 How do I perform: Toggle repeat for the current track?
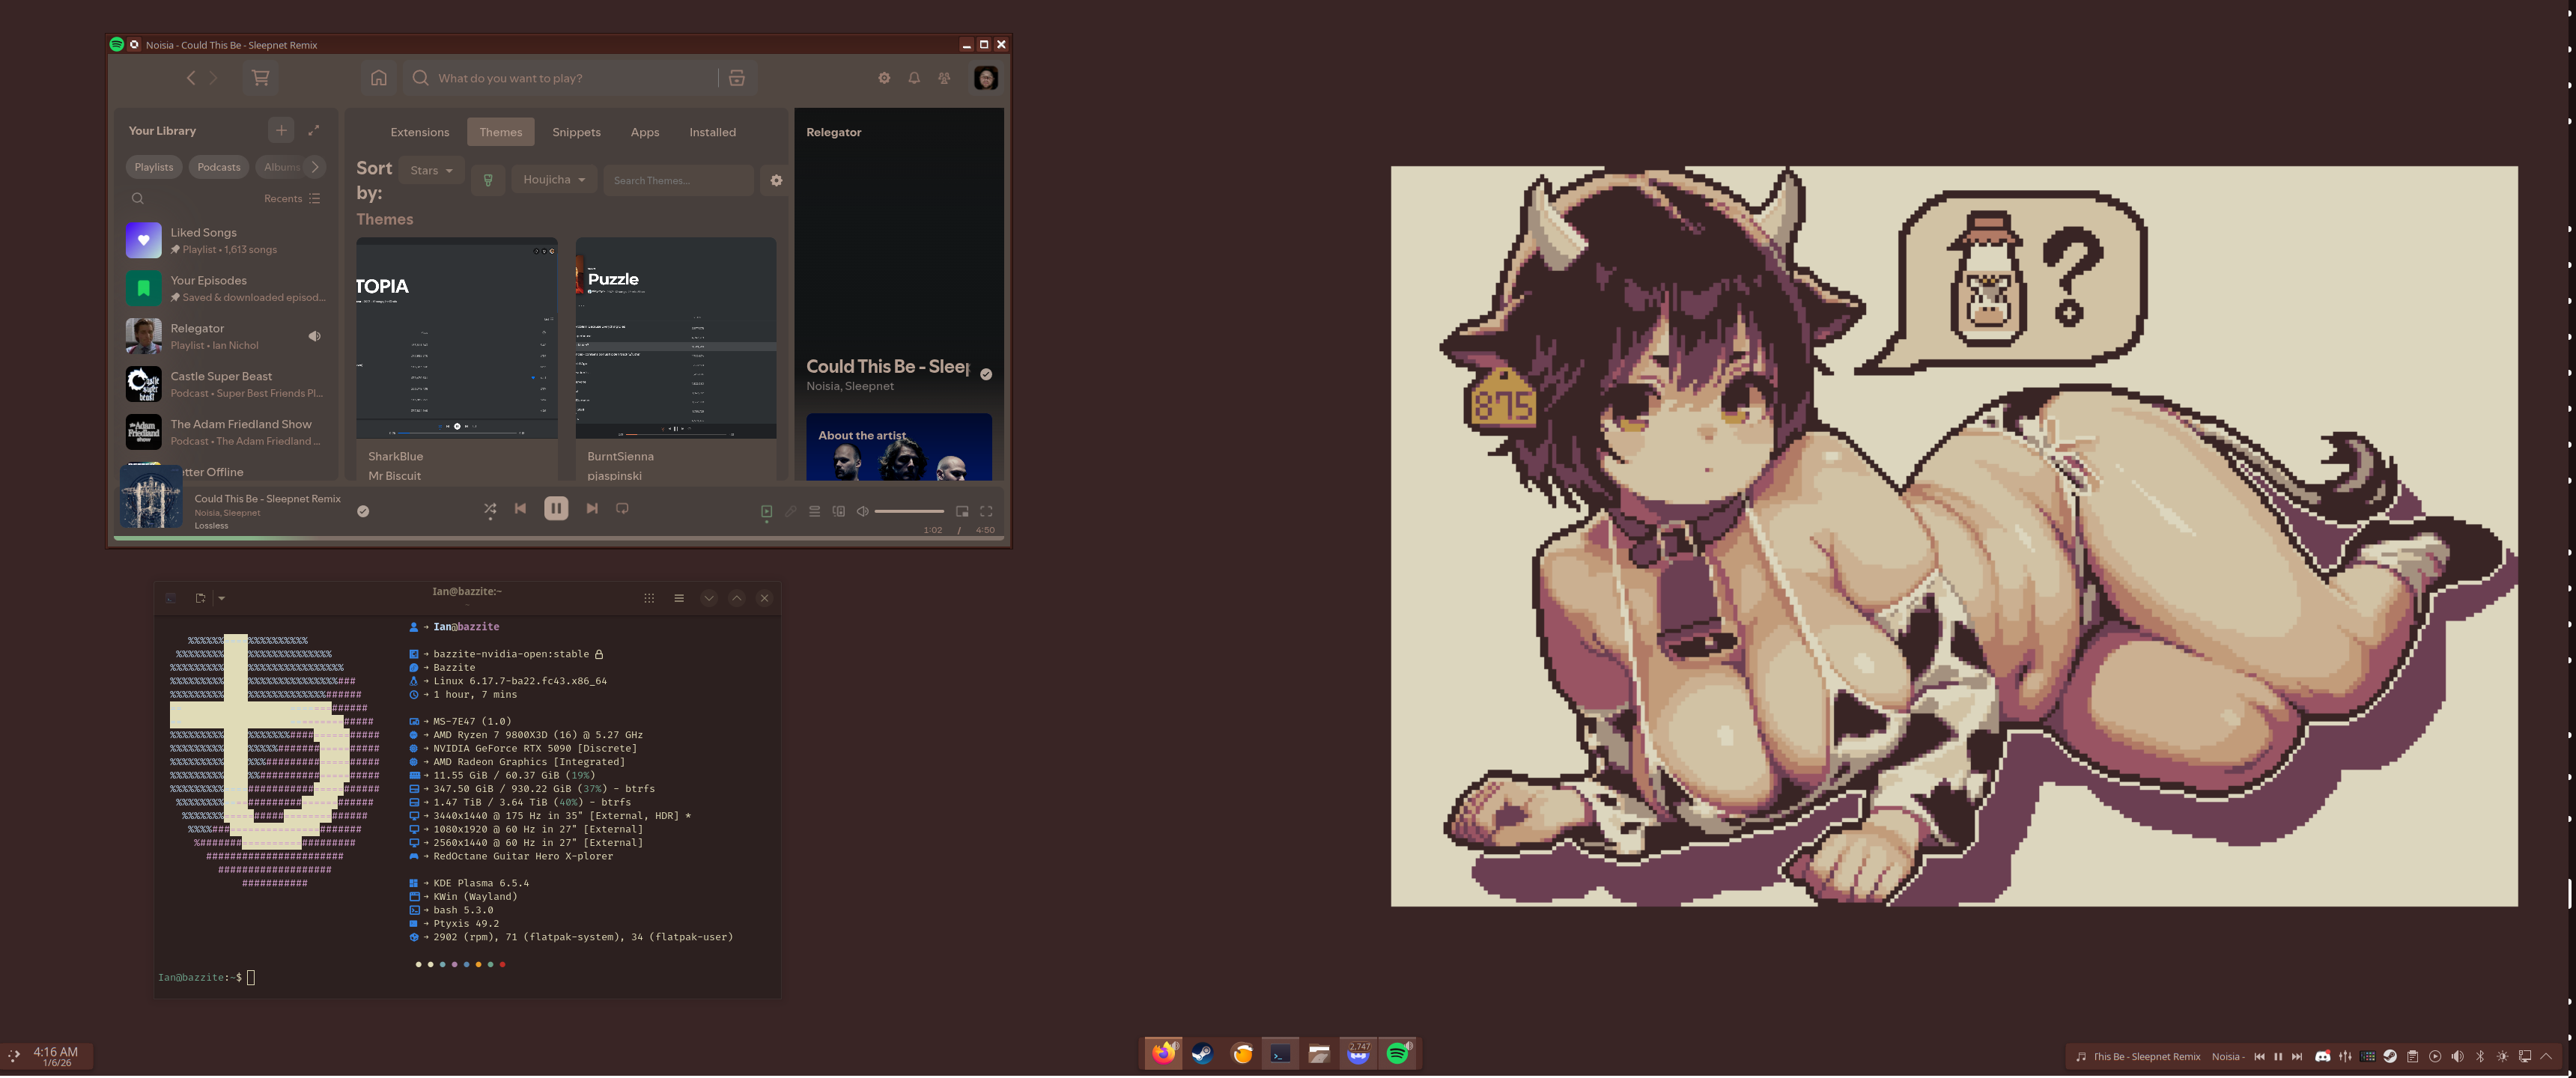point(622,509)
